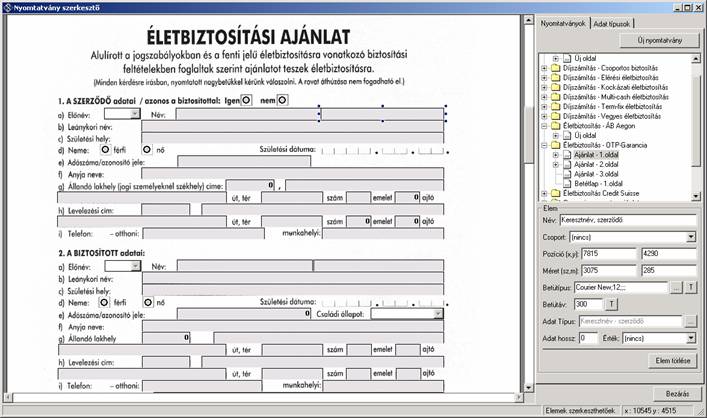Collapse the Életbiztosítás - ÁB Aegon node
The image size is (707, 418).
[x=544, y=126]
